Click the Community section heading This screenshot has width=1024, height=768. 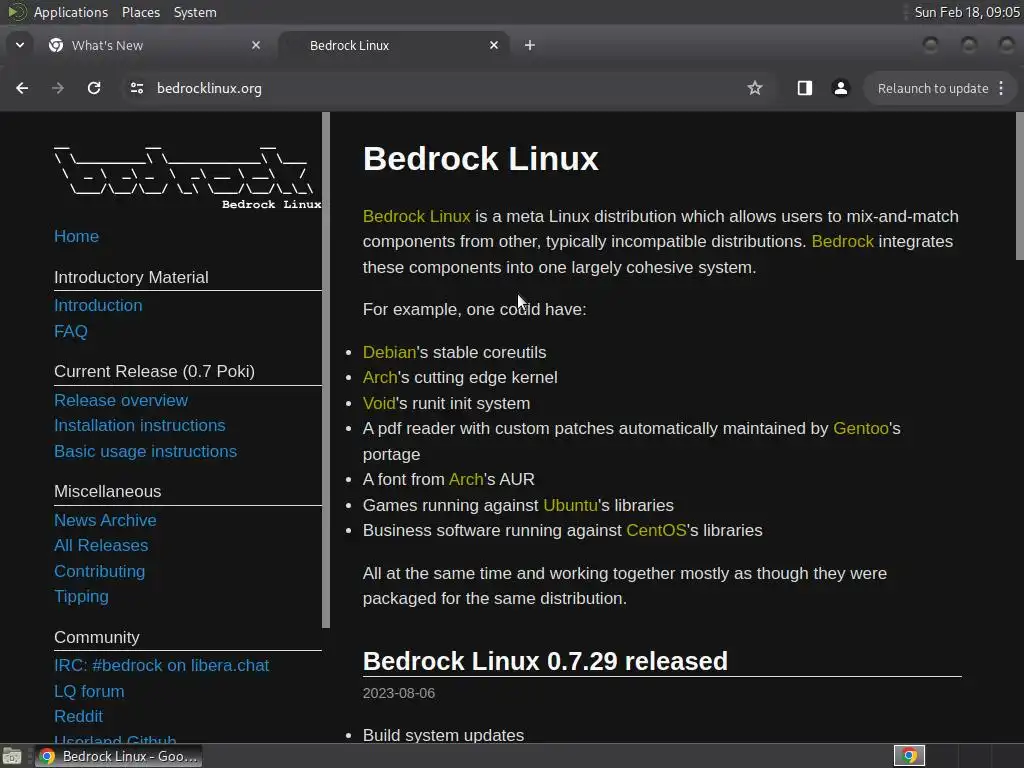coord(97,637)
